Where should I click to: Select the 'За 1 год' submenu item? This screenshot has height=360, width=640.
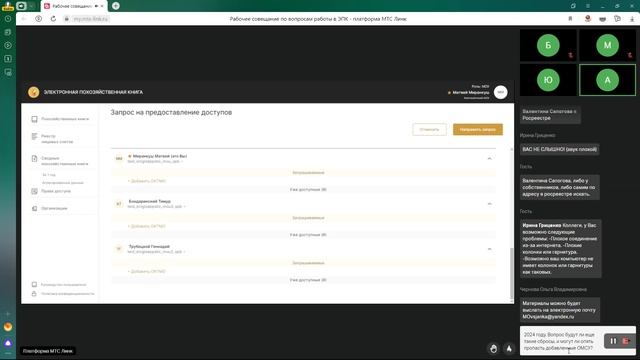point(49,175)
